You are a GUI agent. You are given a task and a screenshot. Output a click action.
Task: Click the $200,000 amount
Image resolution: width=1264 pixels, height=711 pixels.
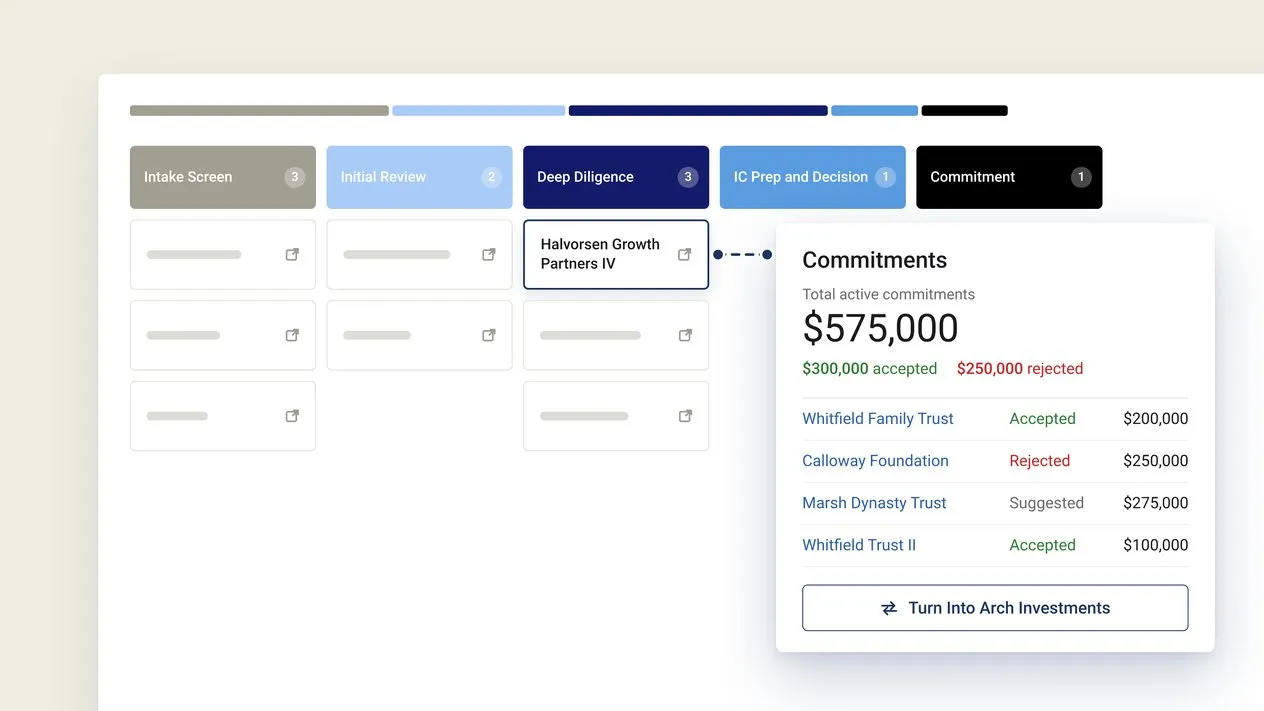coord(1155,419)
